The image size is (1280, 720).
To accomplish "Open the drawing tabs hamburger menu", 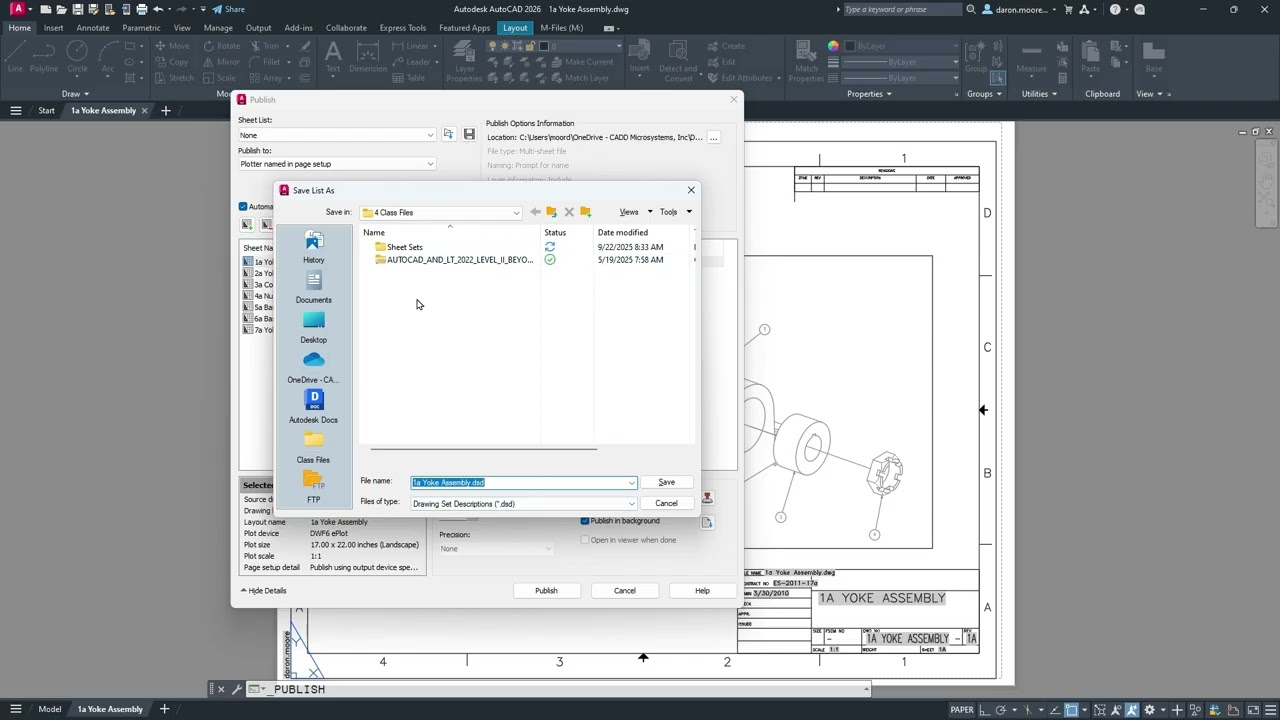I will point(16,111).
